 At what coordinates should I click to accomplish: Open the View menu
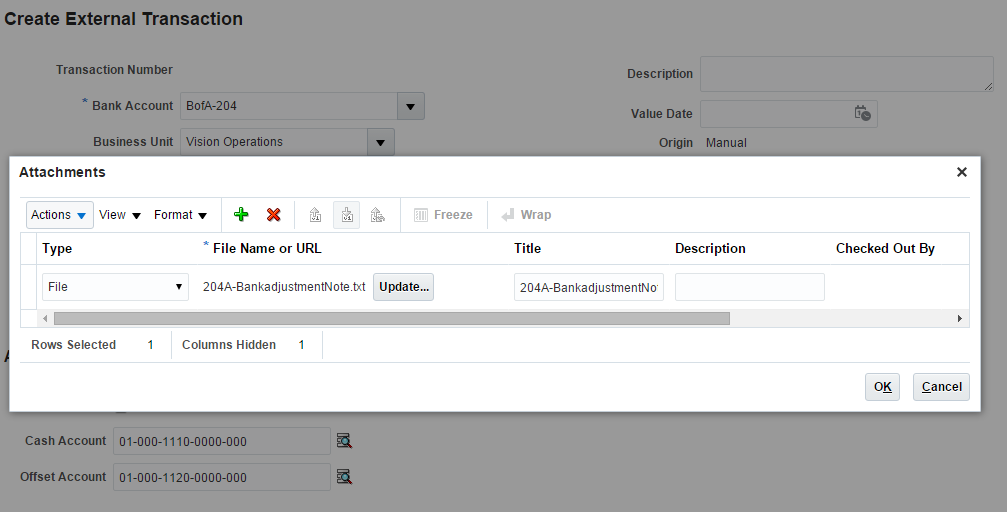coord(120,215)
